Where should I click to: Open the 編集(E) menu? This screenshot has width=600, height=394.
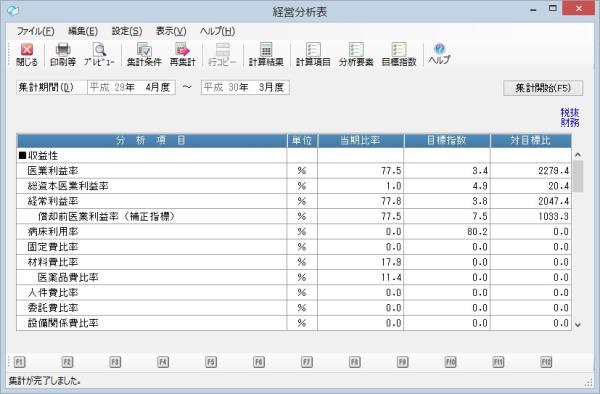pos(83,31)
